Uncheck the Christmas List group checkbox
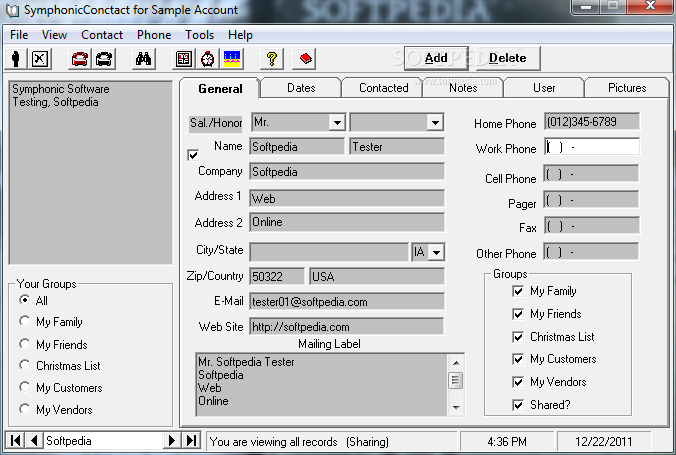This screenshot has height=455, width=676. coord(518,337)
